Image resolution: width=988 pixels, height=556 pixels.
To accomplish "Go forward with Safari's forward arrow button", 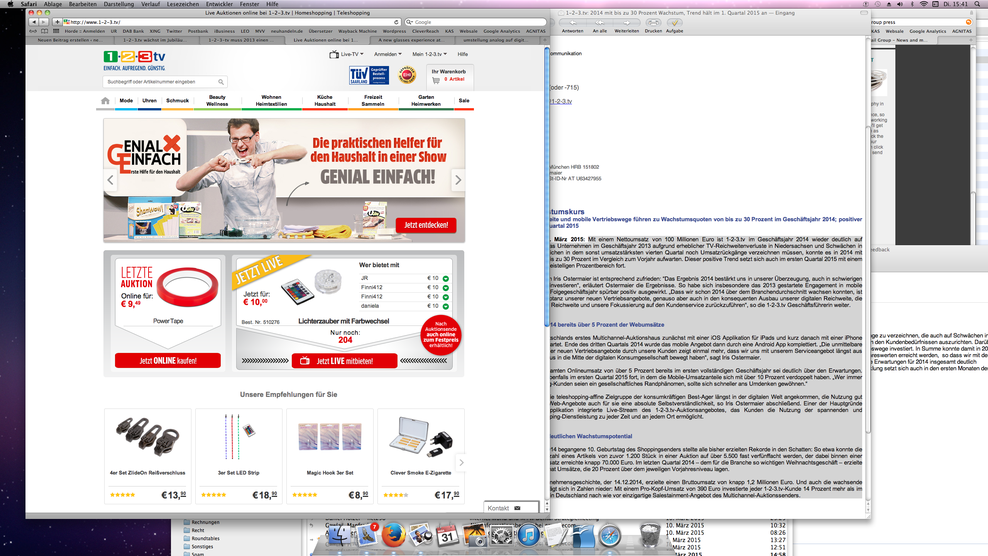I will (x=43, y=22).
